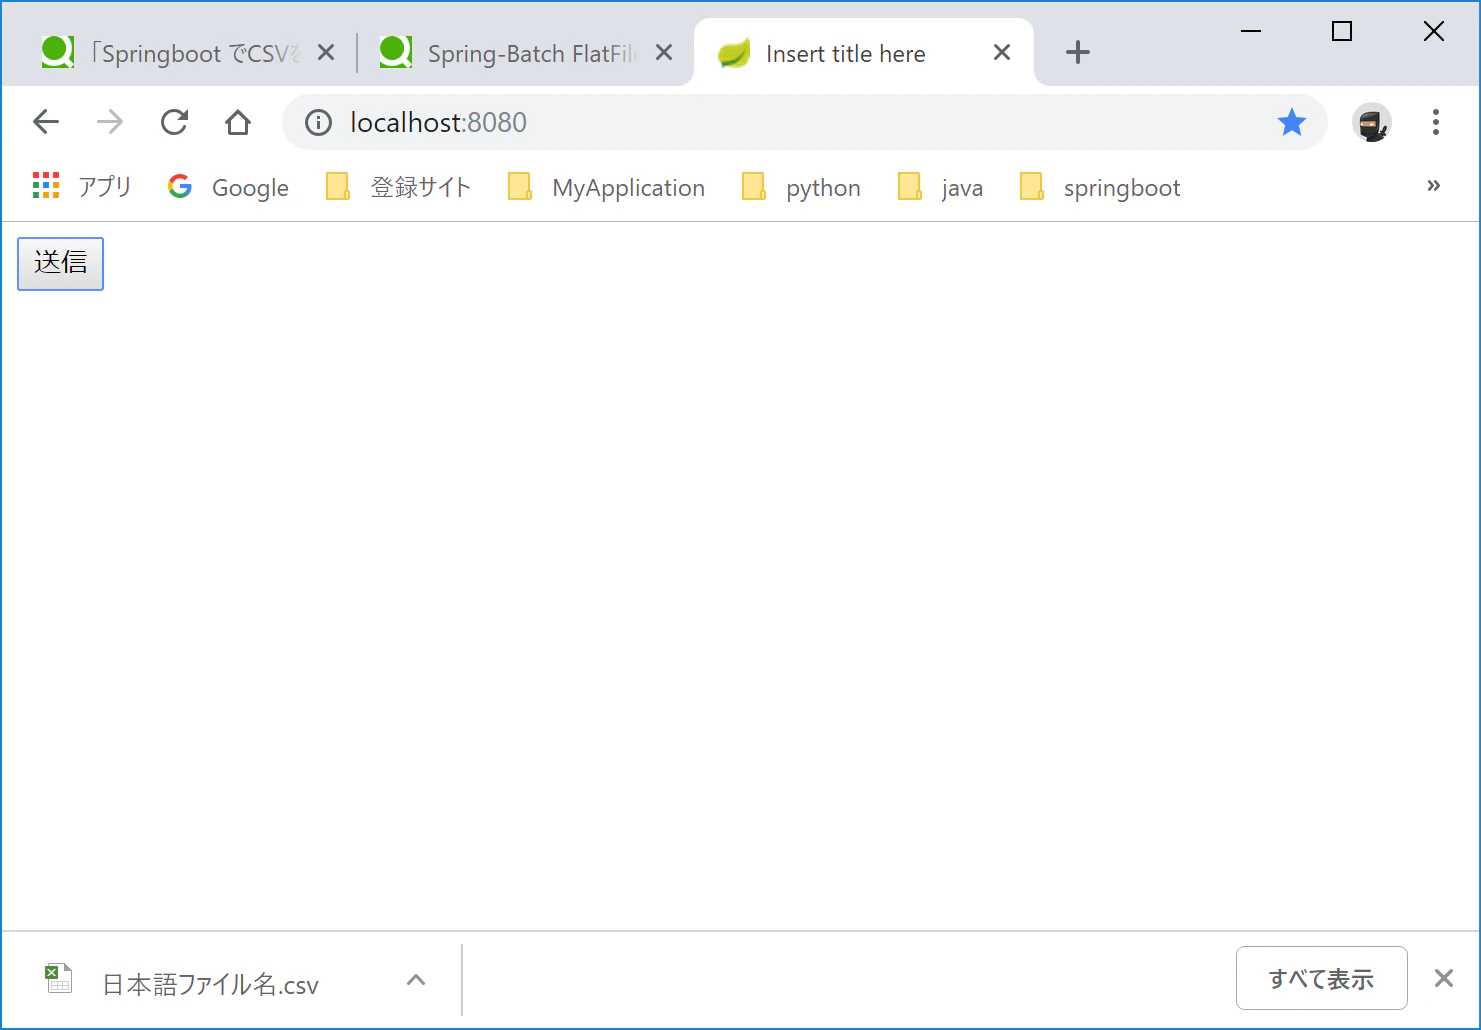Minimize the Chrome window
The width and height of the screenshot is (1481, 1030).
pos(1251,31)
